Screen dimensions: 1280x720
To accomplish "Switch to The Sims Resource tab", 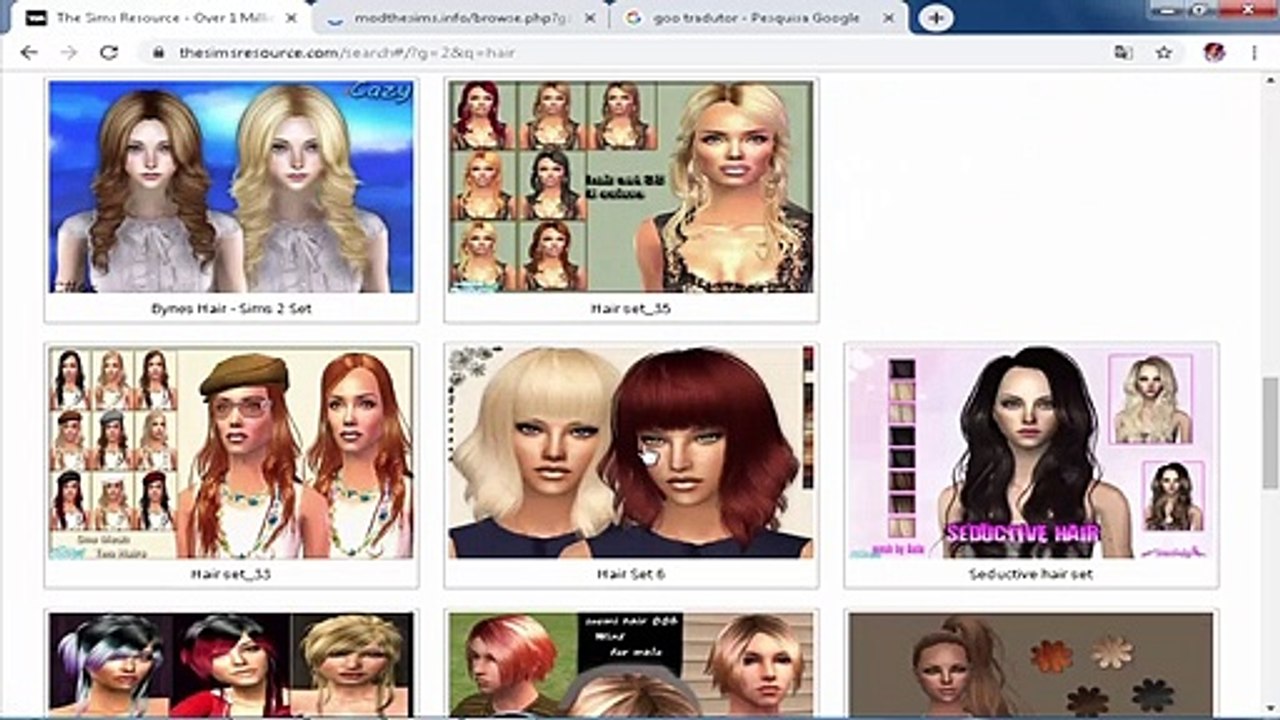I will 160,18.
